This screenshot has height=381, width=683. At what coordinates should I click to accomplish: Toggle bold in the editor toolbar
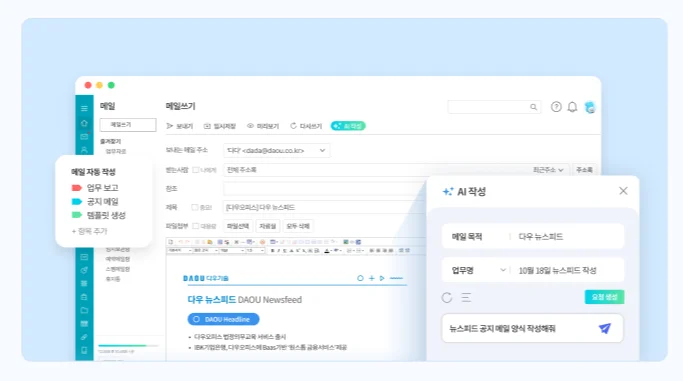coord(273,251)
